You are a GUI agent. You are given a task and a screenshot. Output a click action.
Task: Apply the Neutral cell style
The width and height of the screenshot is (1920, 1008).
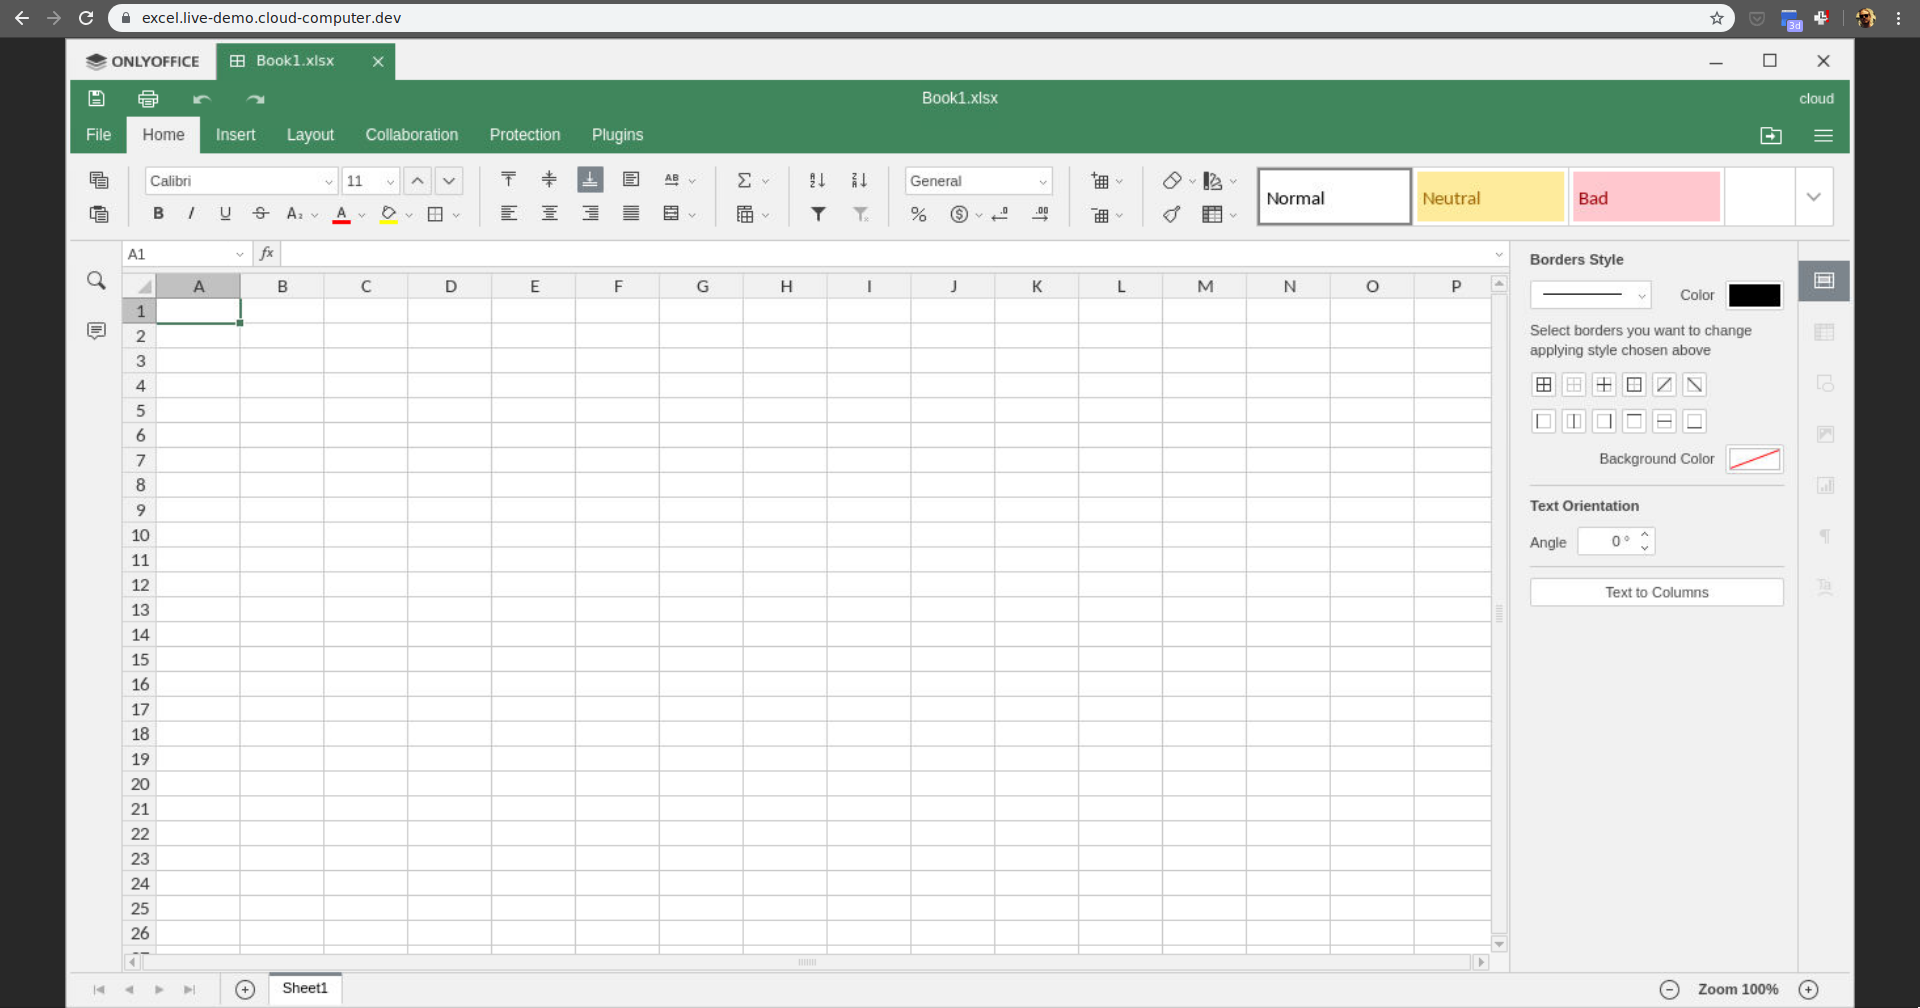click(1490, 197)
